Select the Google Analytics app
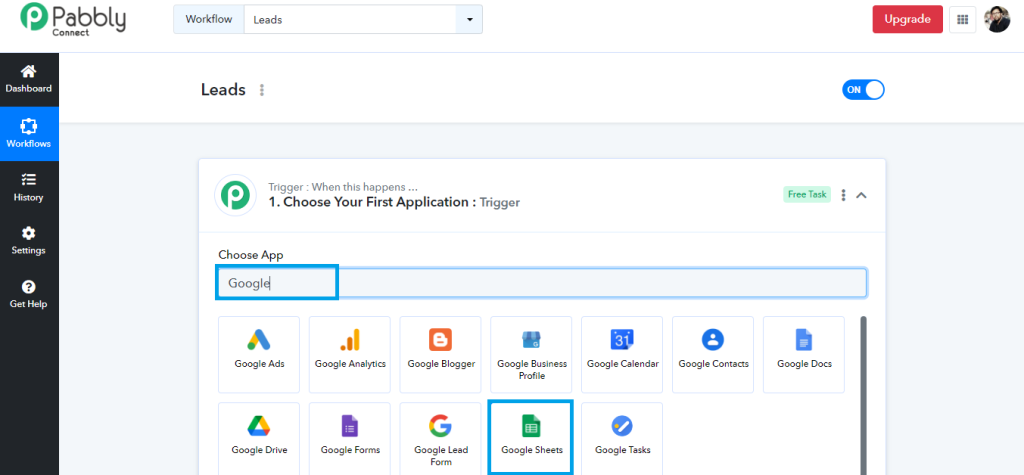This screenshot has width=1024, height=475. point(350,355)
